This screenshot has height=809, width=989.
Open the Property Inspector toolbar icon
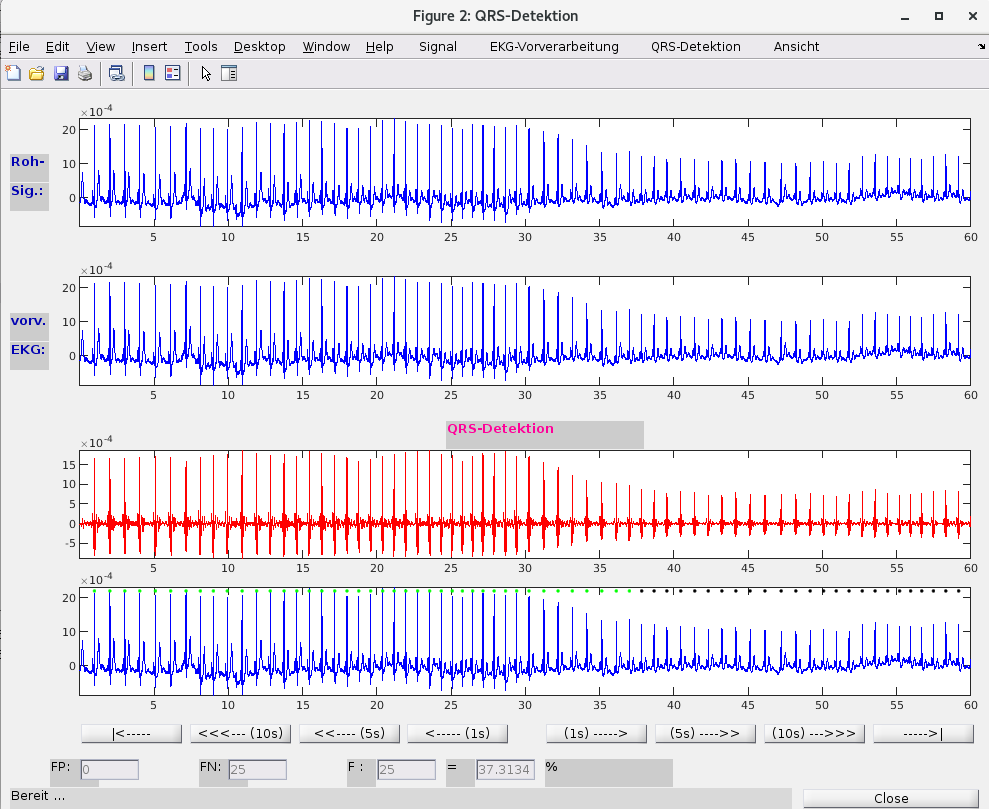229,73
